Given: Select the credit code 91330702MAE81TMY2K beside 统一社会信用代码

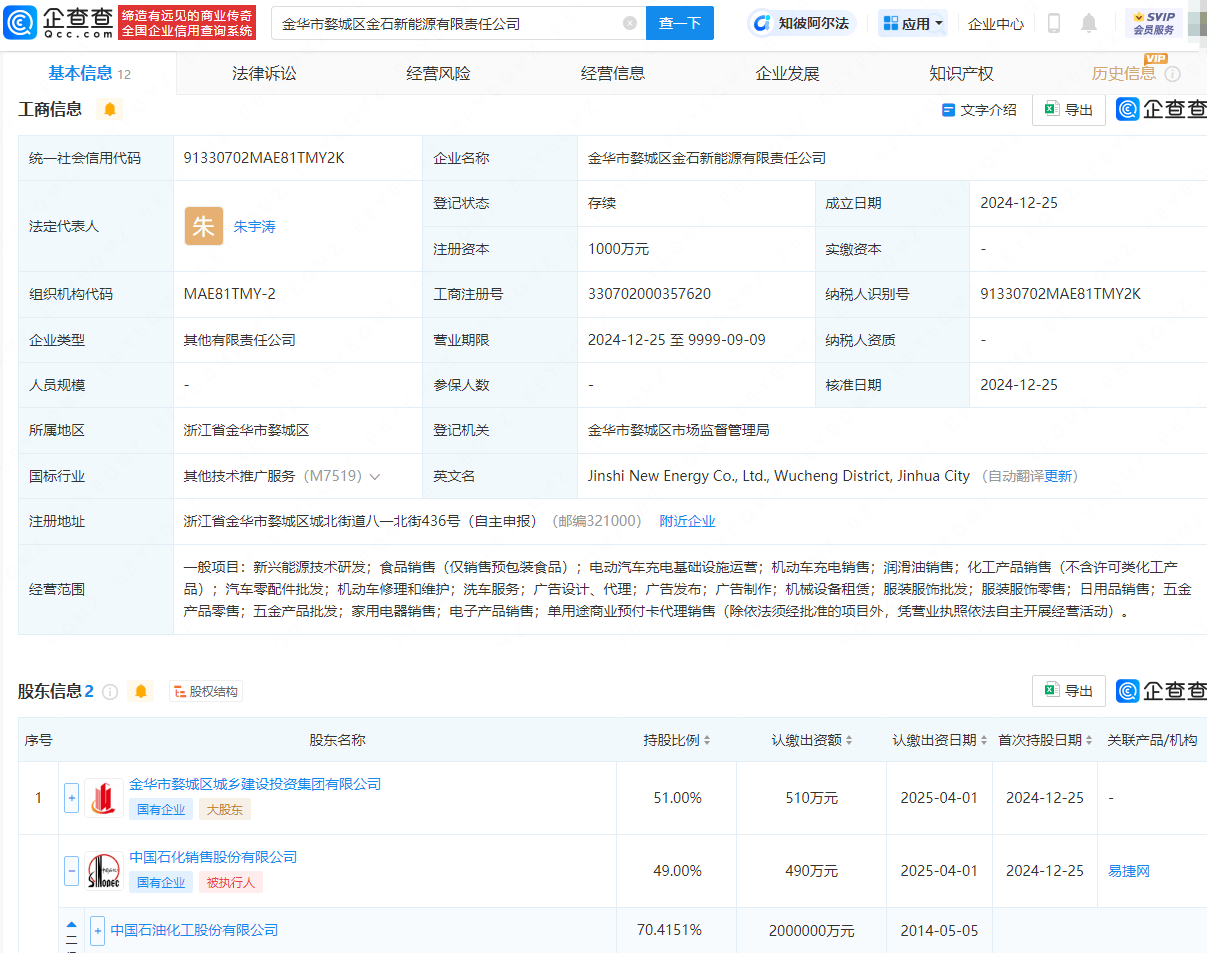Looking at the screenshot, I should pos(264,158).
